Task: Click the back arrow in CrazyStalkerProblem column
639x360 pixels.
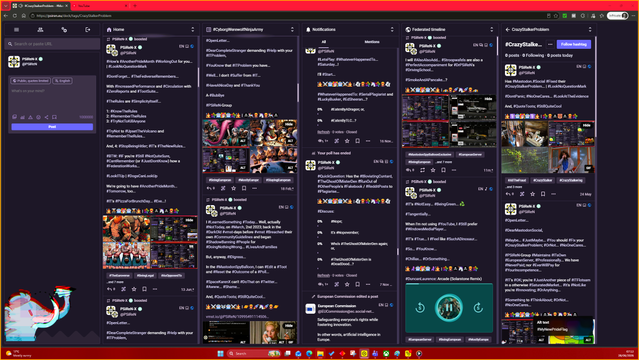Action: click(x=507, y=29)
